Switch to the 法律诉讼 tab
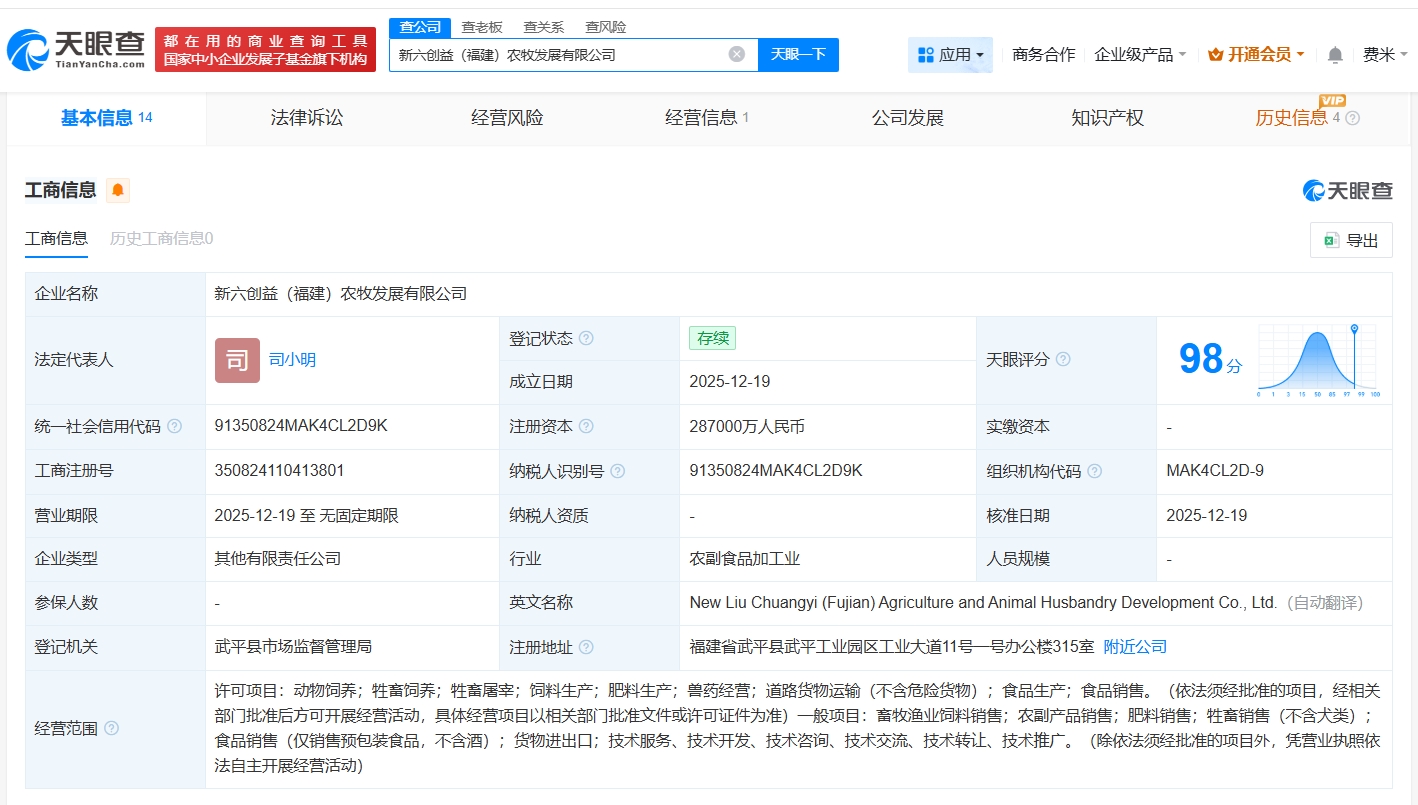 tap(307, 118)
